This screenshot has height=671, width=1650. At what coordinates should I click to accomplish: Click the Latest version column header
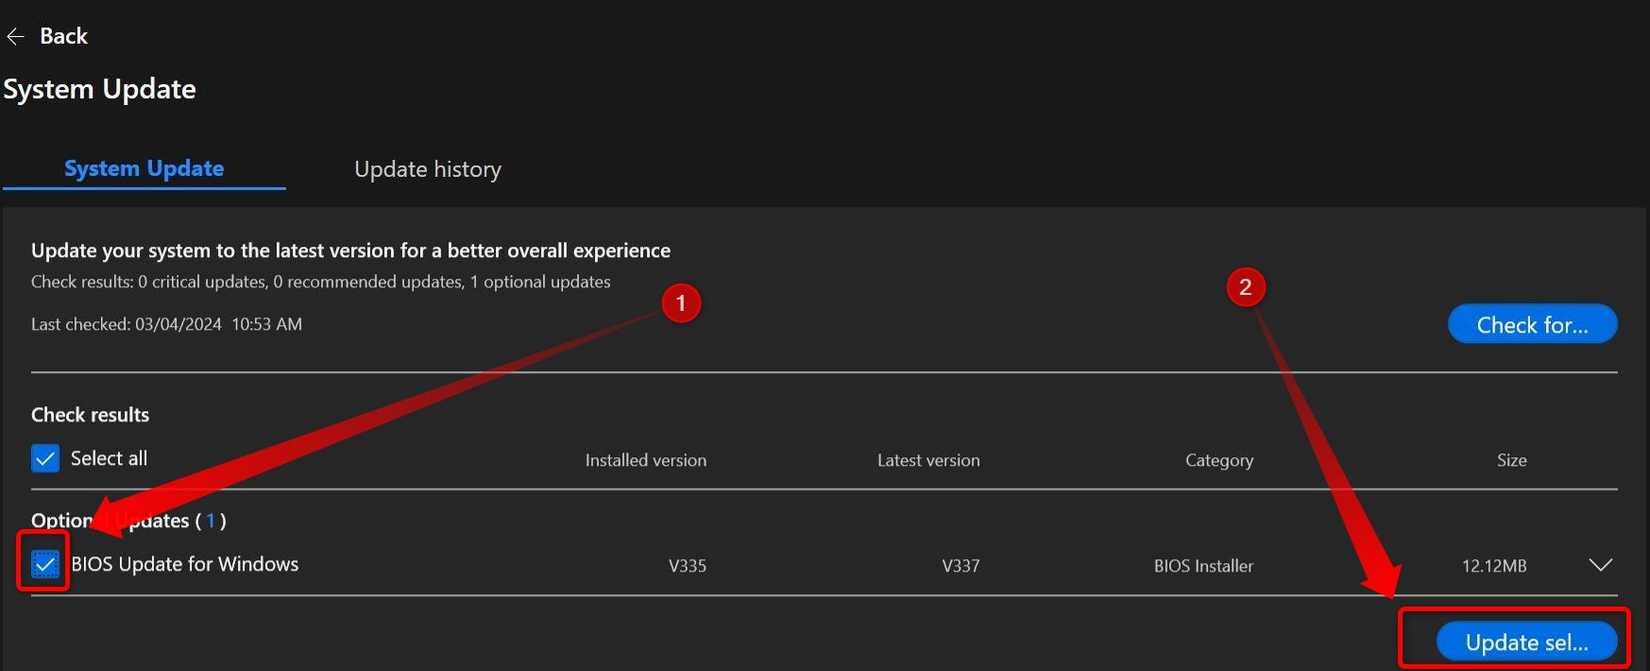tap(928, 459)
